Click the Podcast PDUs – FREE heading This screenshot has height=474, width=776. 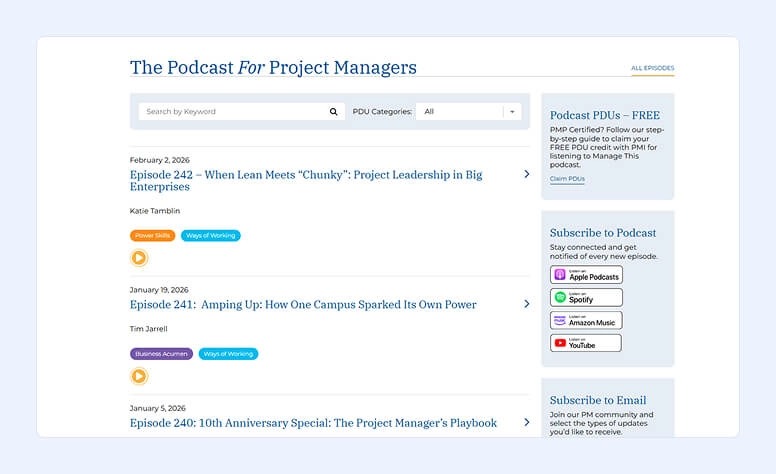605,115
